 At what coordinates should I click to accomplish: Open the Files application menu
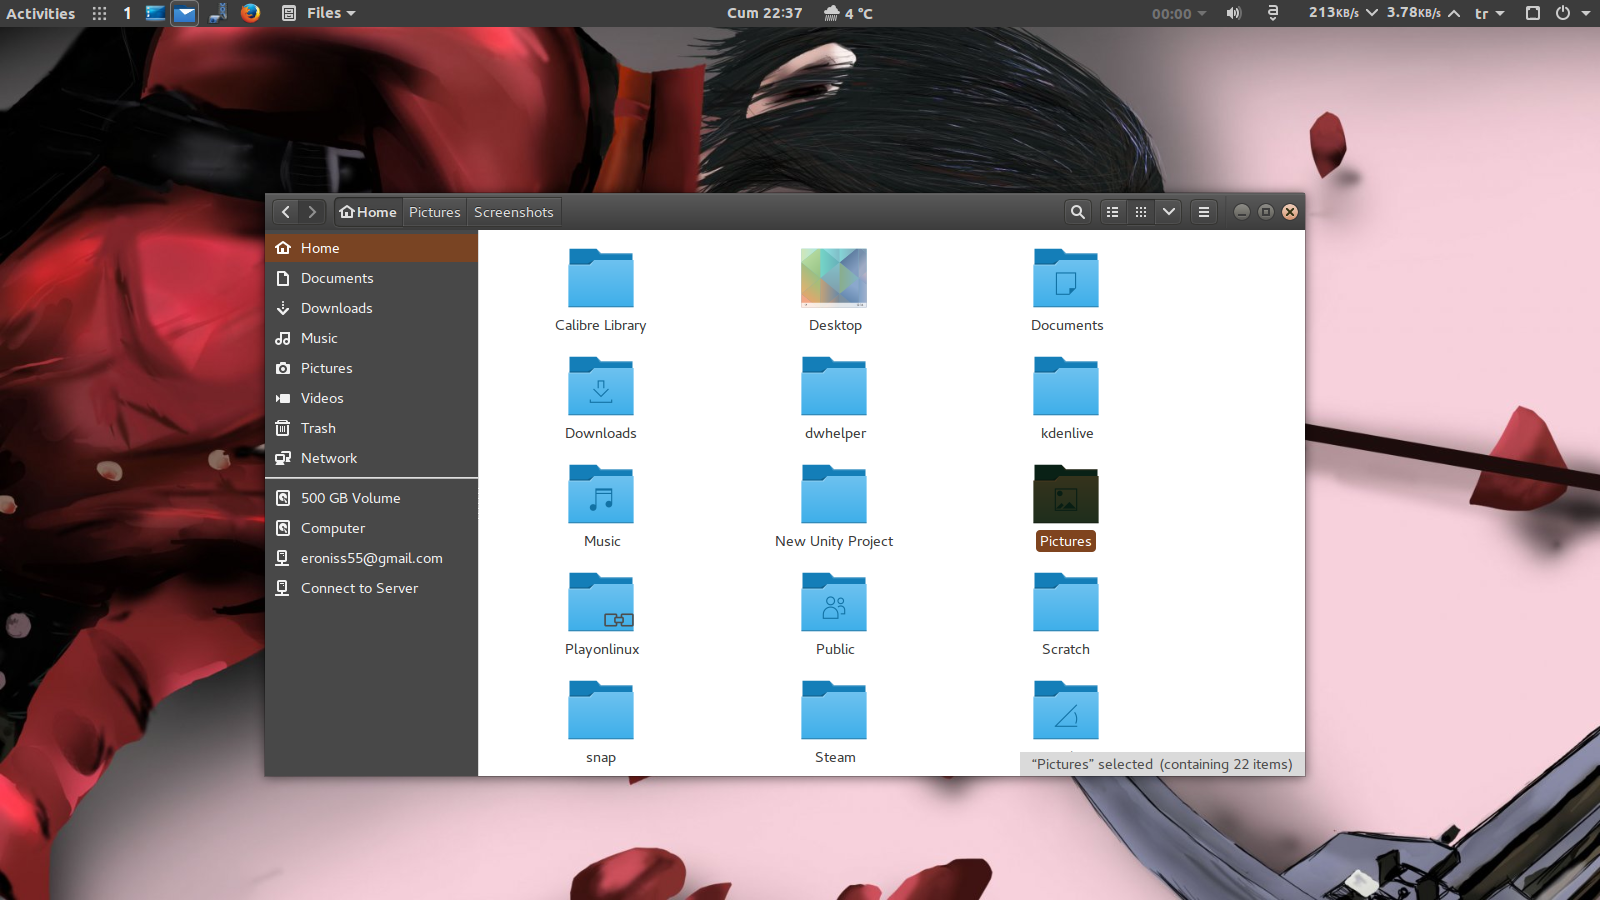(319, 13)
